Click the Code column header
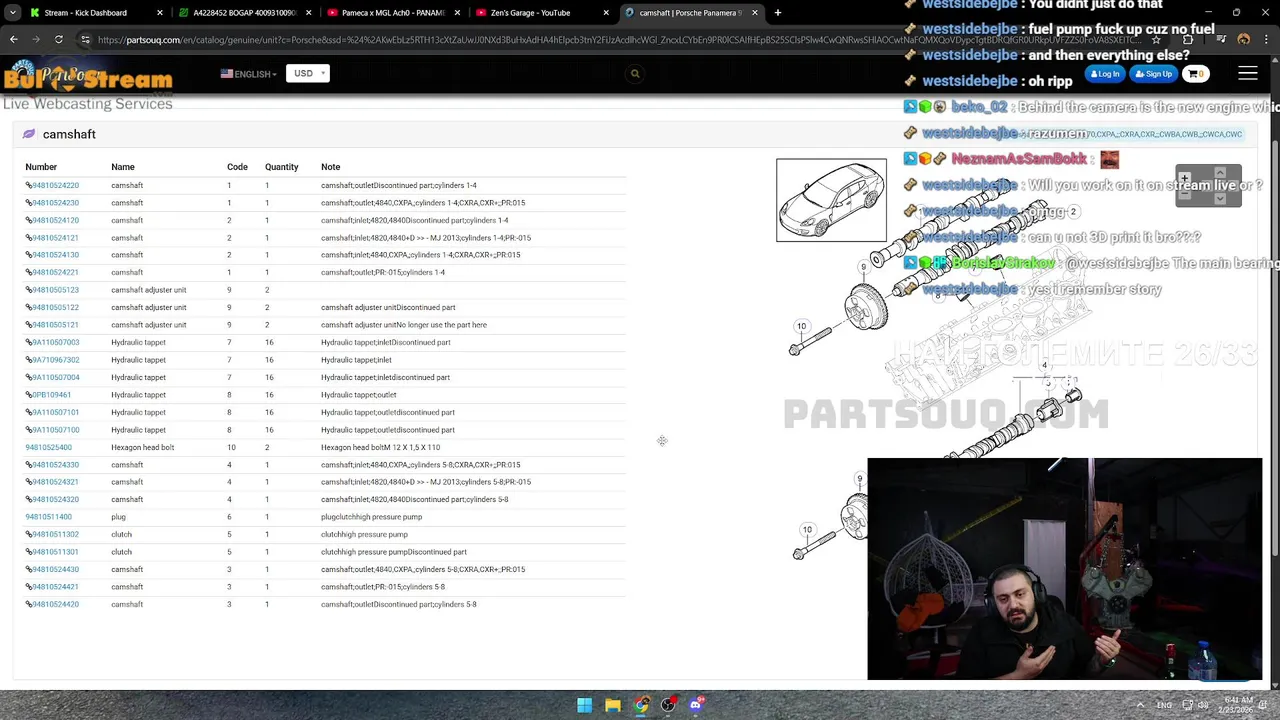Image resolution: width=1280 pixels, height=720 pixels. (237, 167)
